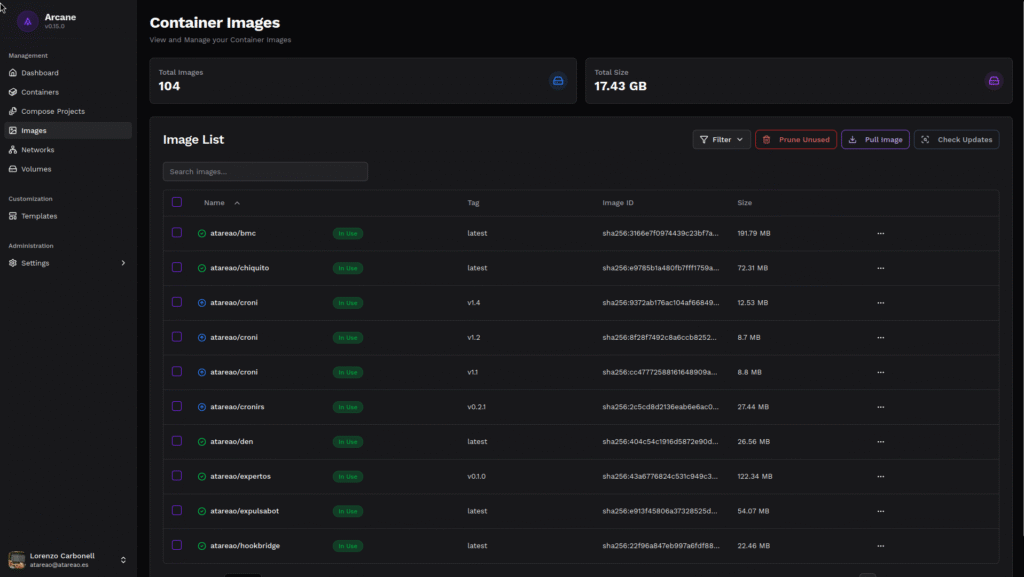
Task: Click the Total Images disk icon
Action: tap(558, 81)
